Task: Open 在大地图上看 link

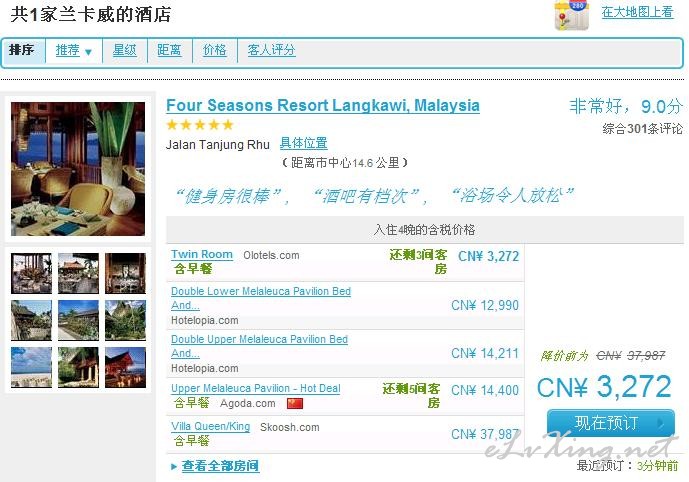Action: tap(638, 12)
